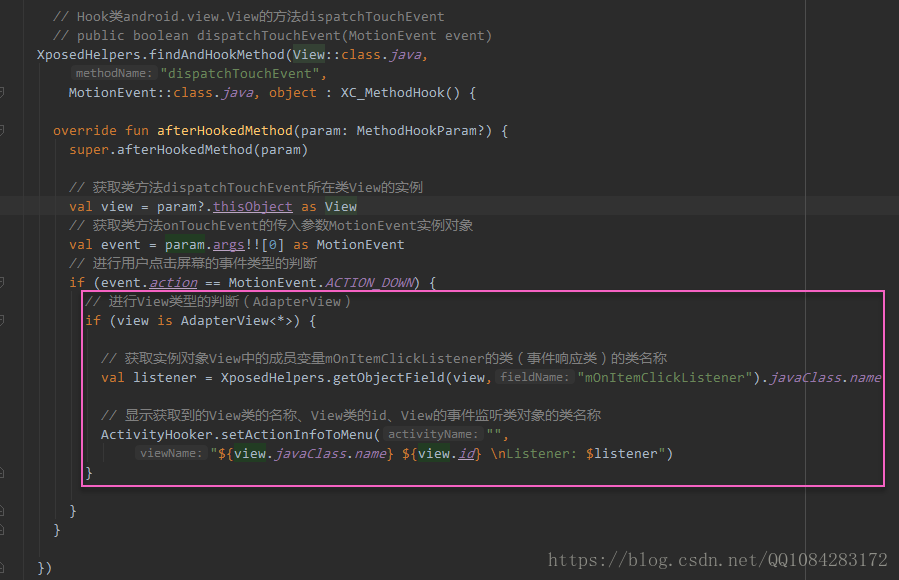Click the methodName: parameter hint

(114, 73)
